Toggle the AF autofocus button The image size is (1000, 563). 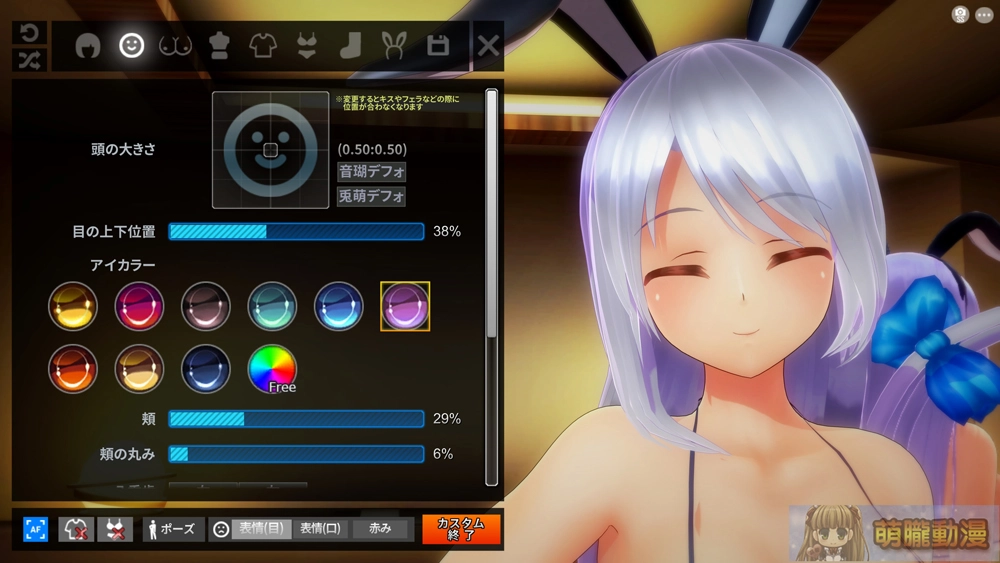[35, 529]
